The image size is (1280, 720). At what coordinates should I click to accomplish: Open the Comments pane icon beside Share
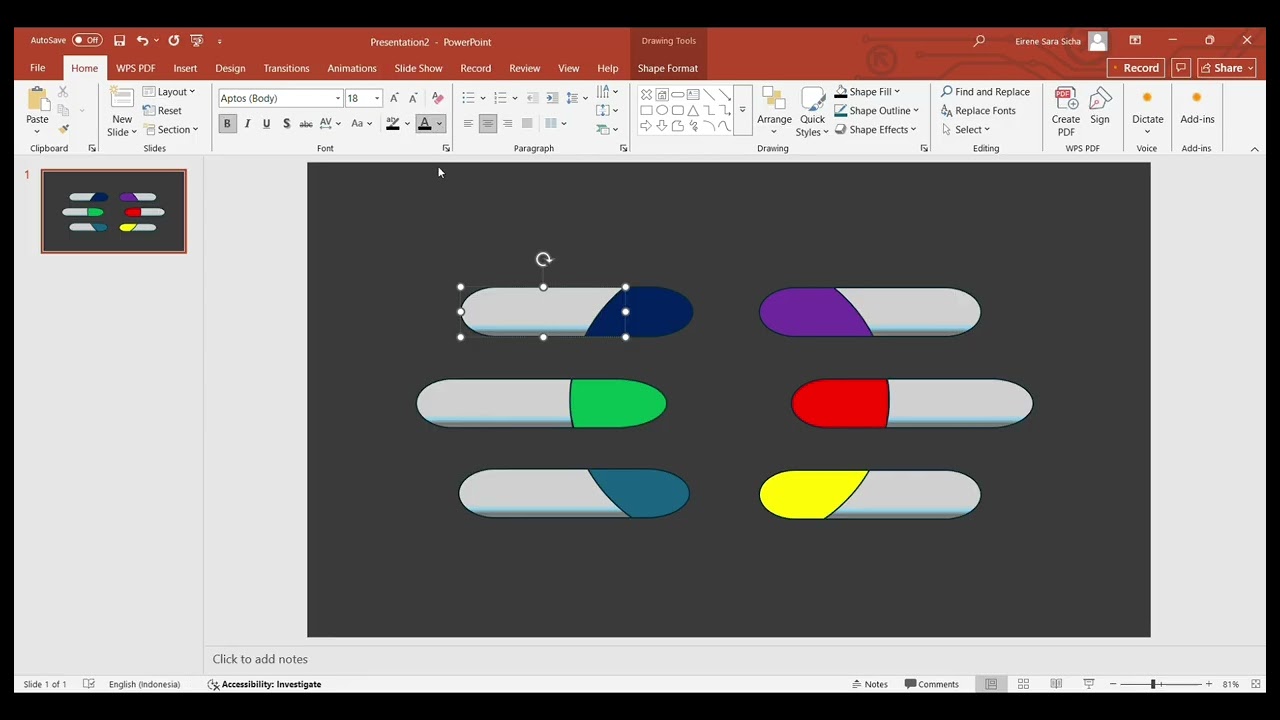(x=1181, y=68)
